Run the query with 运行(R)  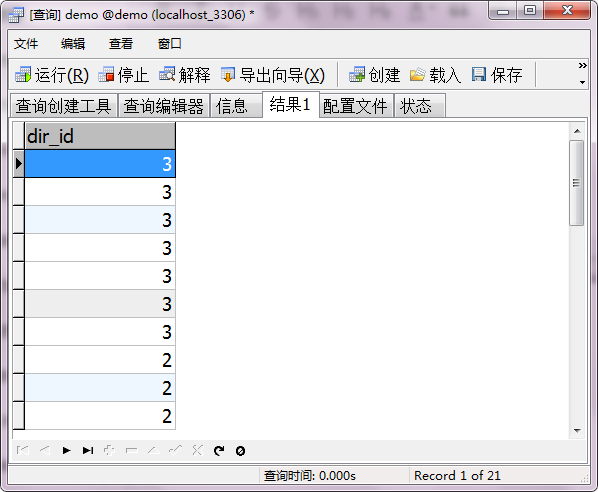pyautogui.click(x=52, y=75)
